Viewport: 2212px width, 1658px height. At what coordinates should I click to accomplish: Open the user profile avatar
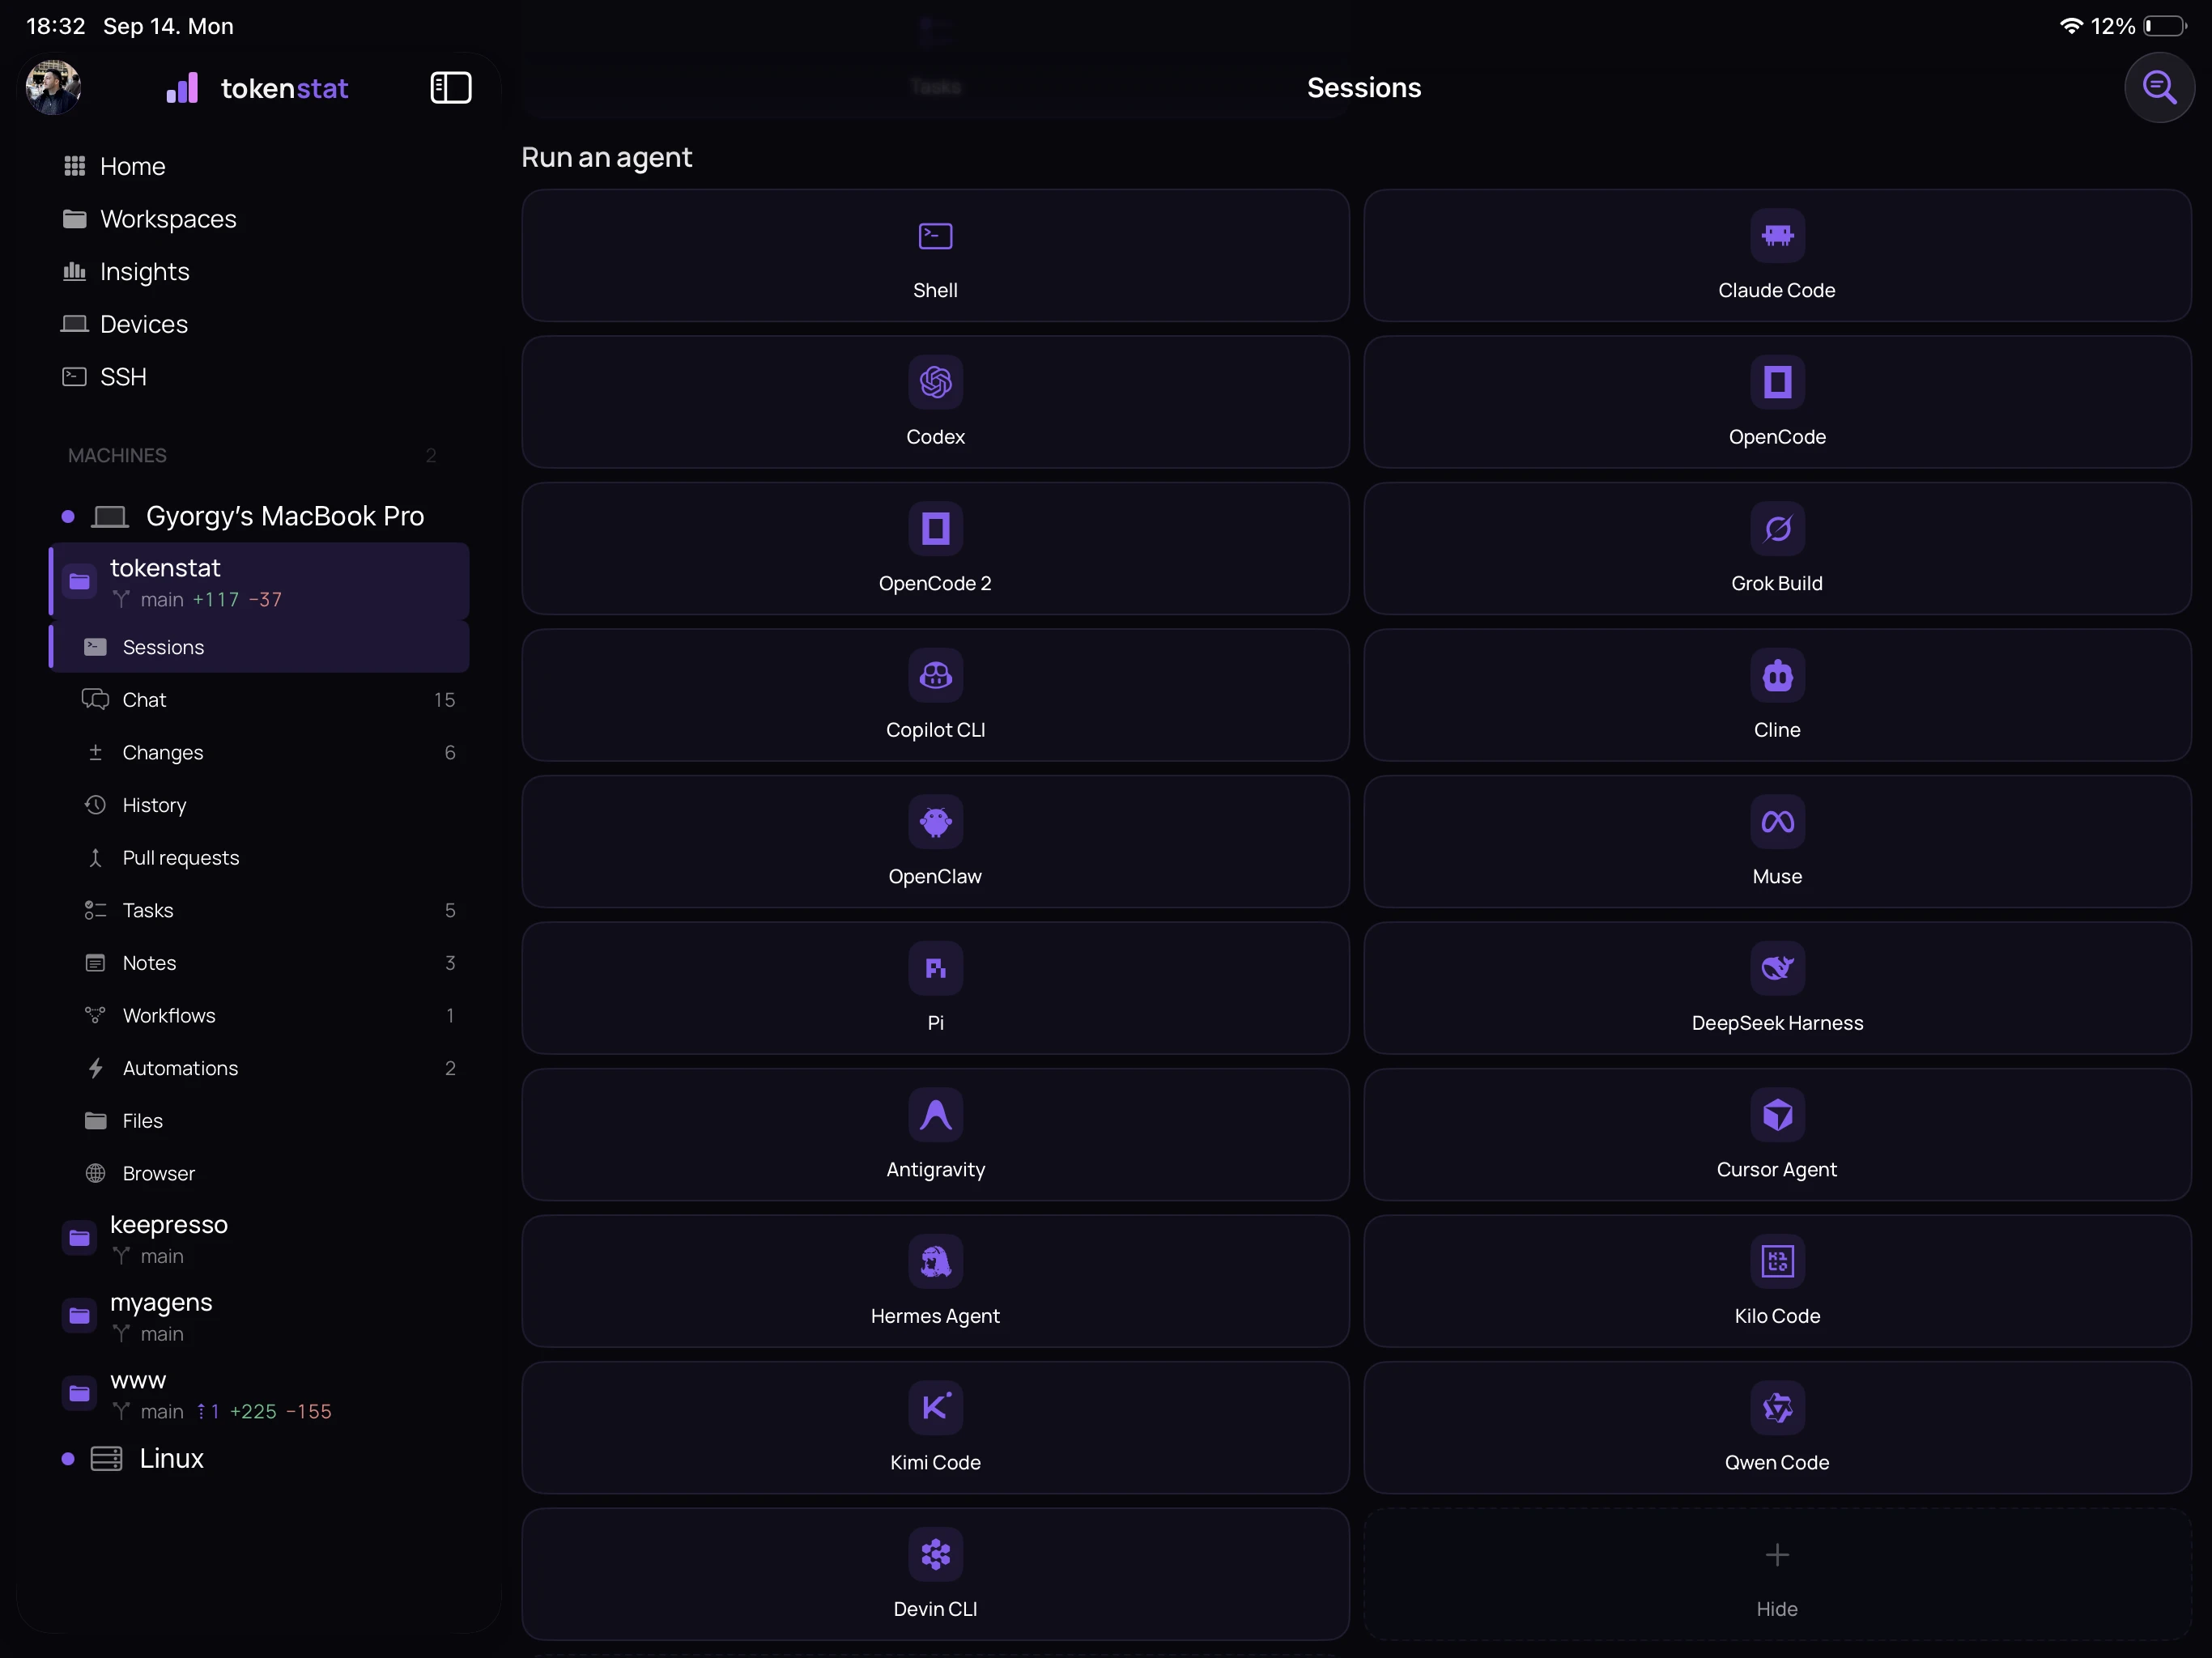coord(53,87)
